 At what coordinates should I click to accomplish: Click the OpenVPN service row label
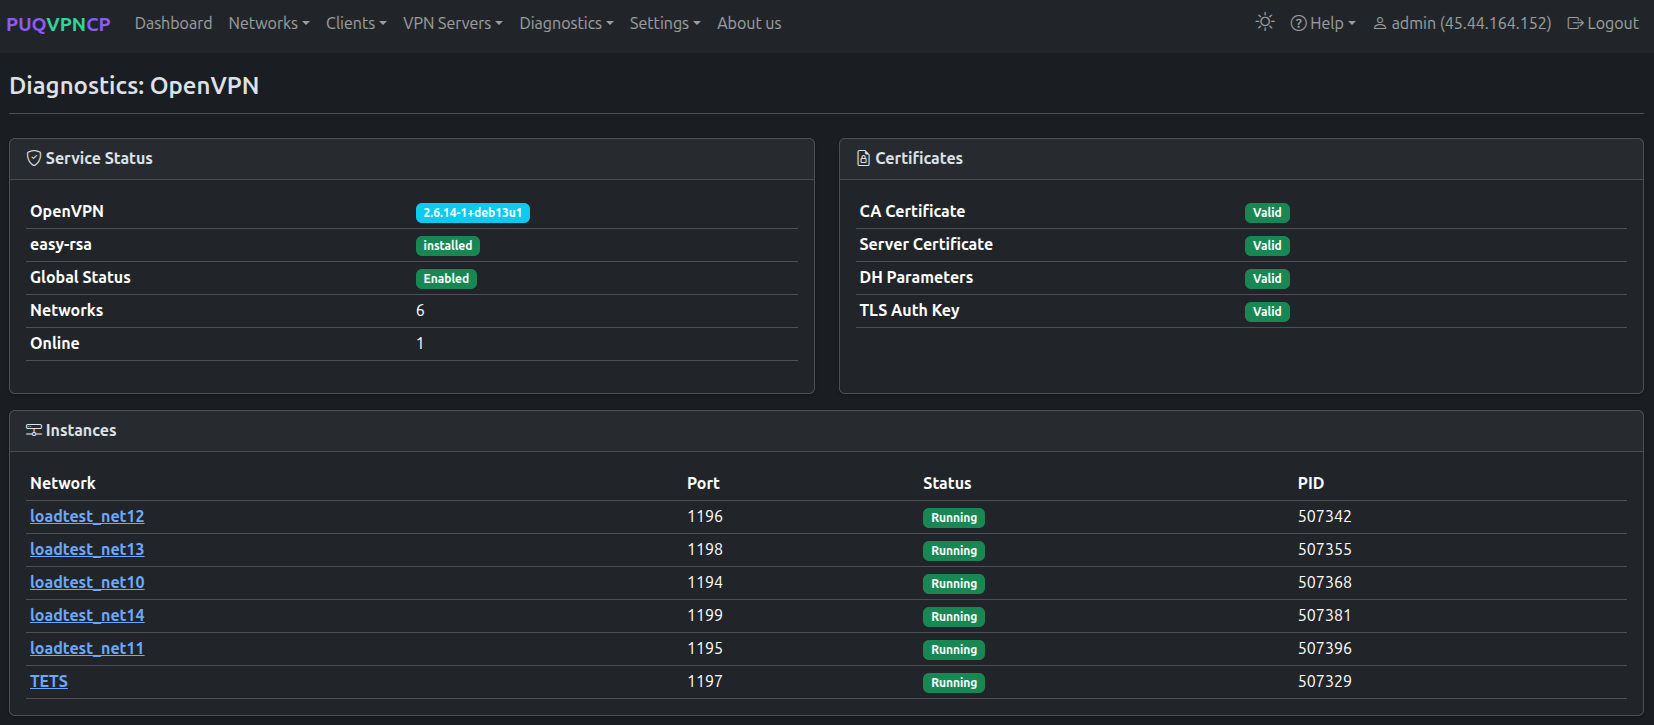point(67,211)
